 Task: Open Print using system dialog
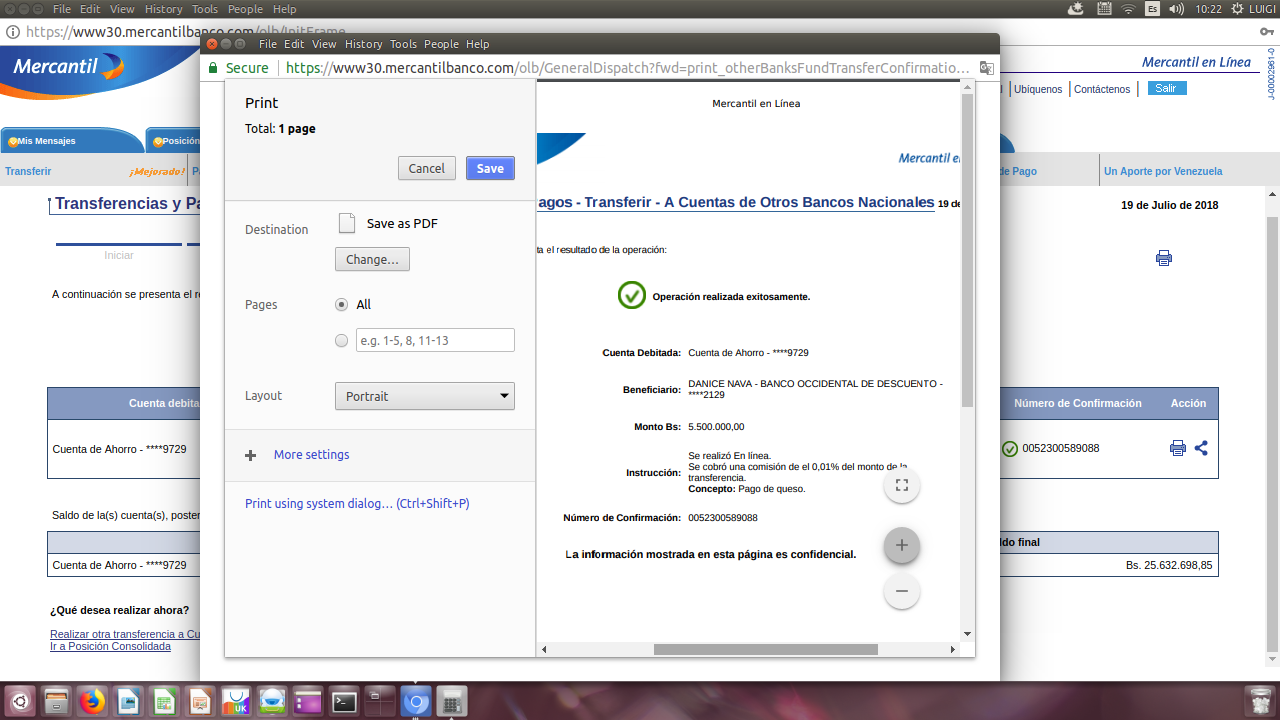click(x=355, y=503)
